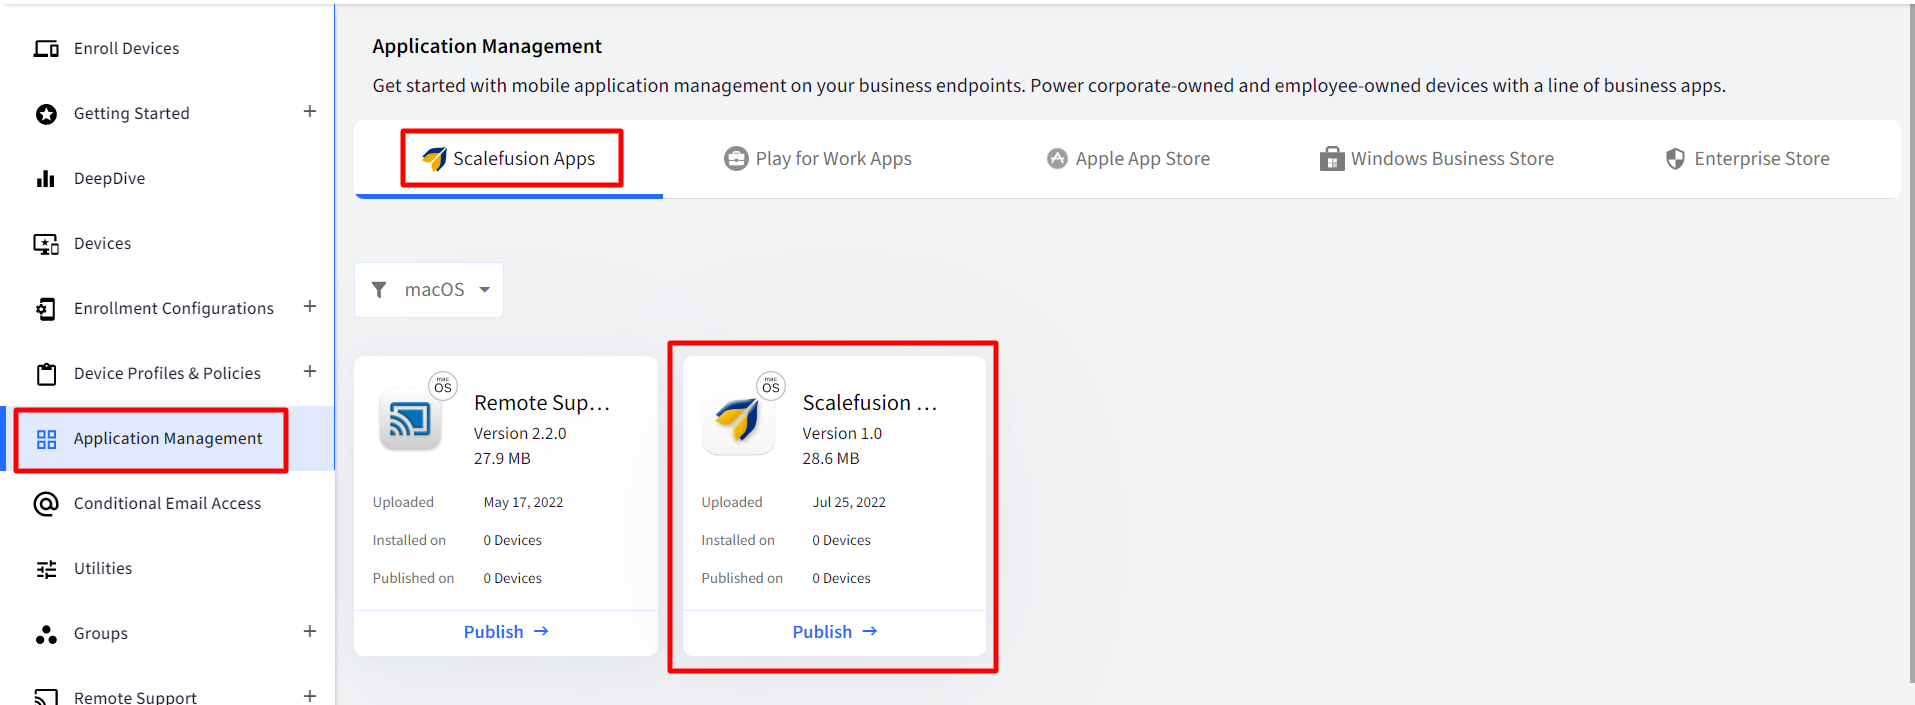Click the Enroll Devices sidebar icon
The width and height of the screenshot is (1915, 705).
click(46, 49)
